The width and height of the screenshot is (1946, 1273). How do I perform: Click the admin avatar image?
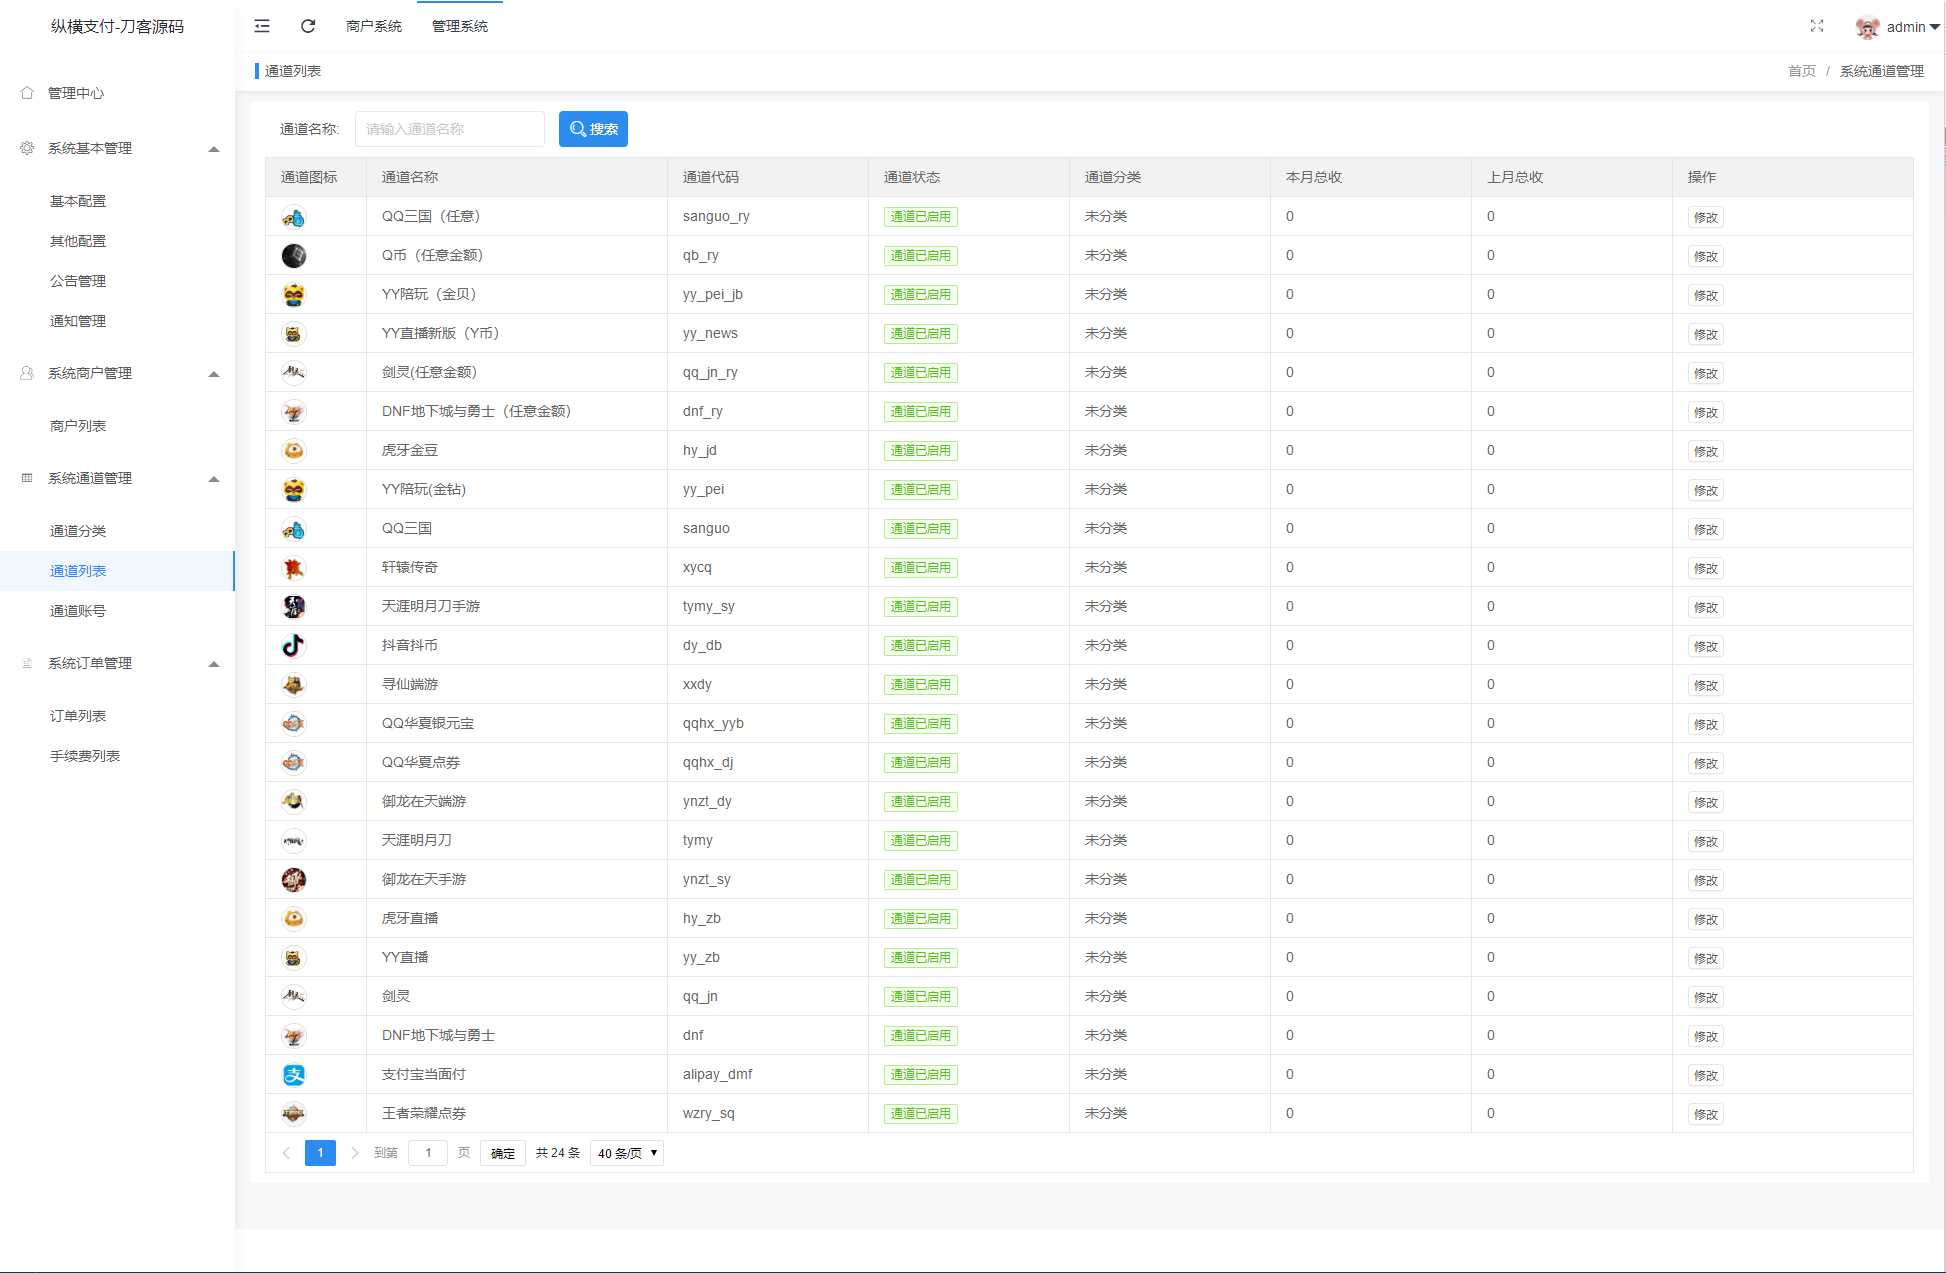[x=1866, y=28]
